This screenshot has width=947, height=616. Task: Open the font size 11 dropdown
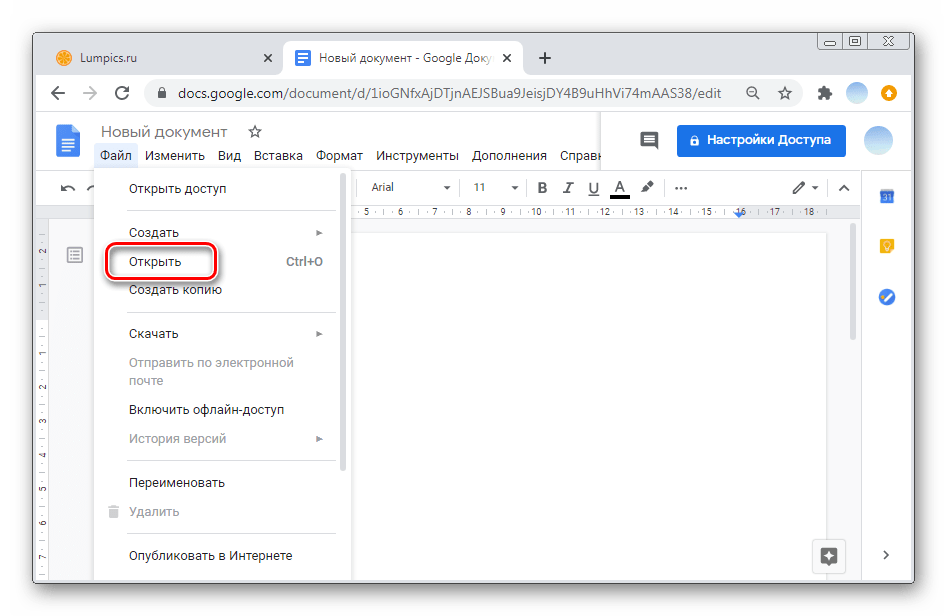(496, 188)
